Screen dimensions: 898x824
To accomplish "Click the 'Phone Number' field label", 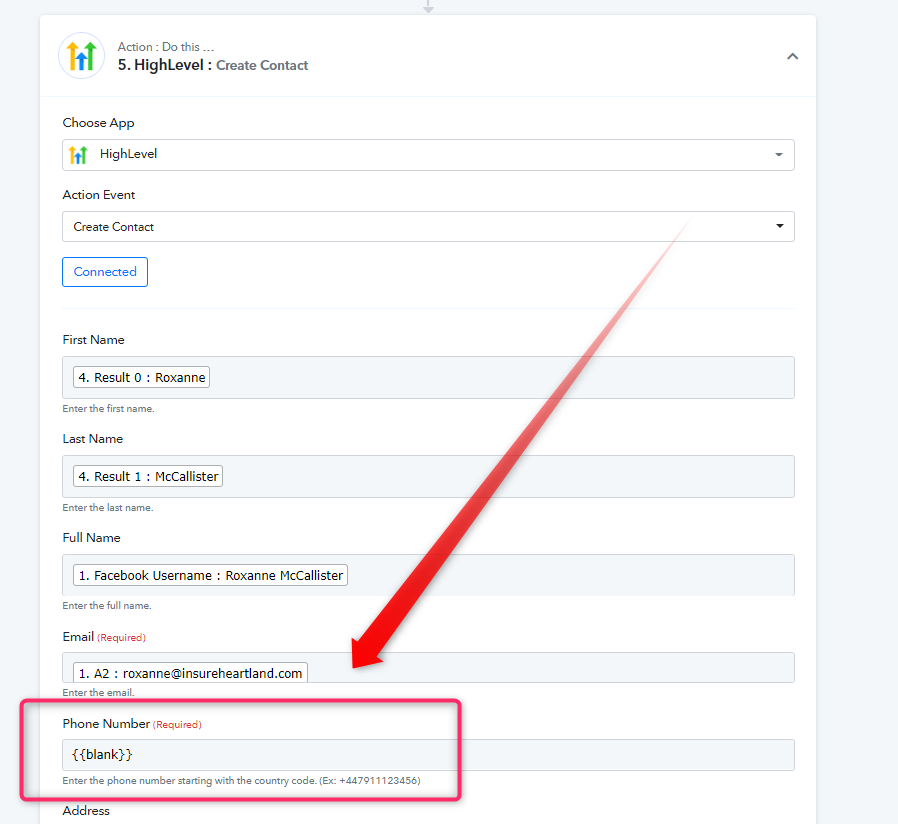I will pos(106,724).
